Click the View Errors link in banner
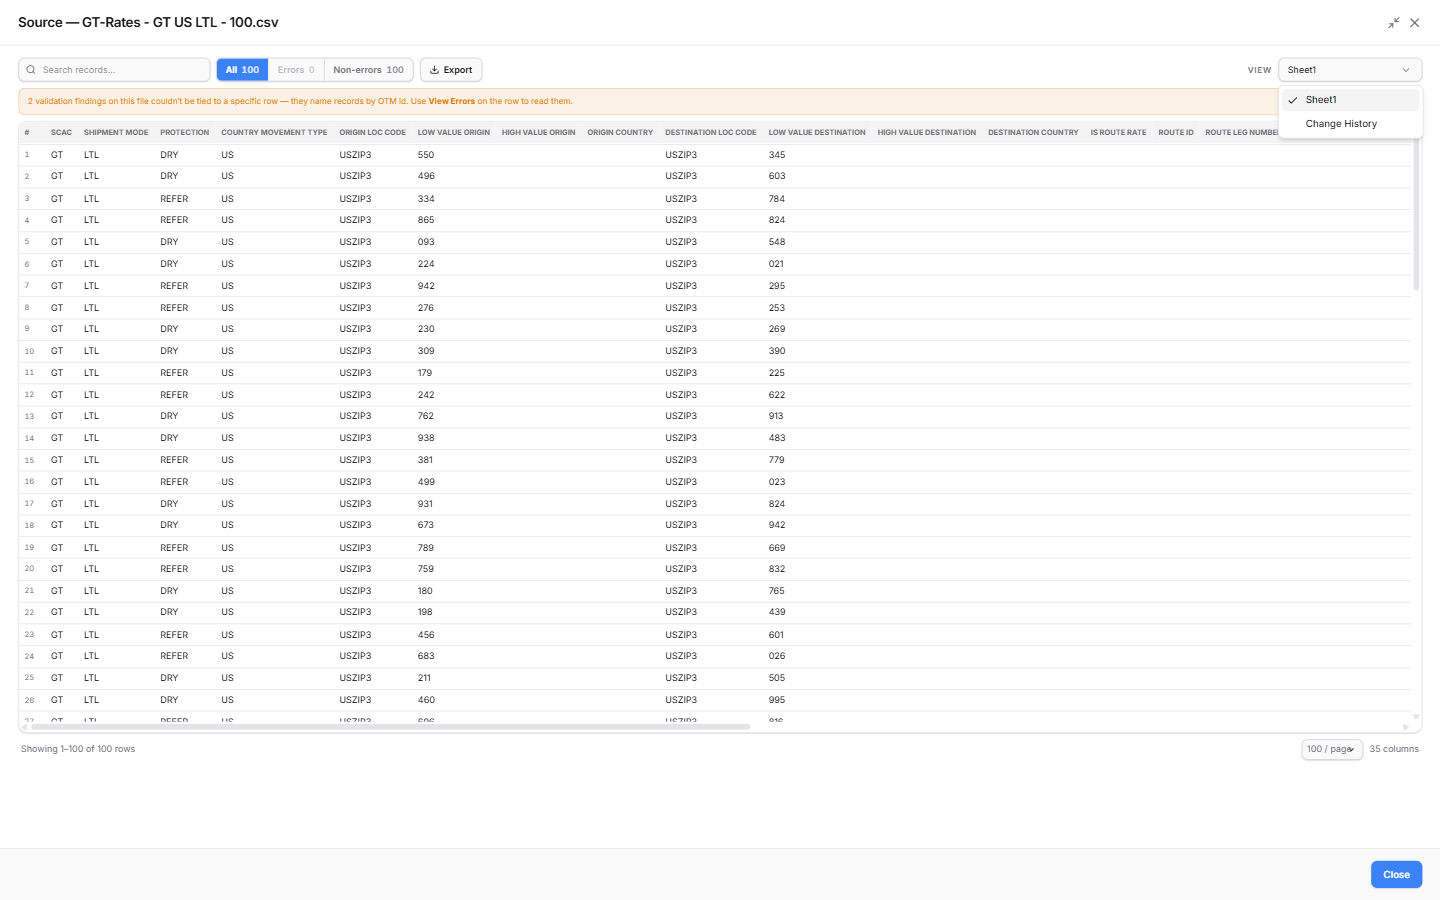 451,101
